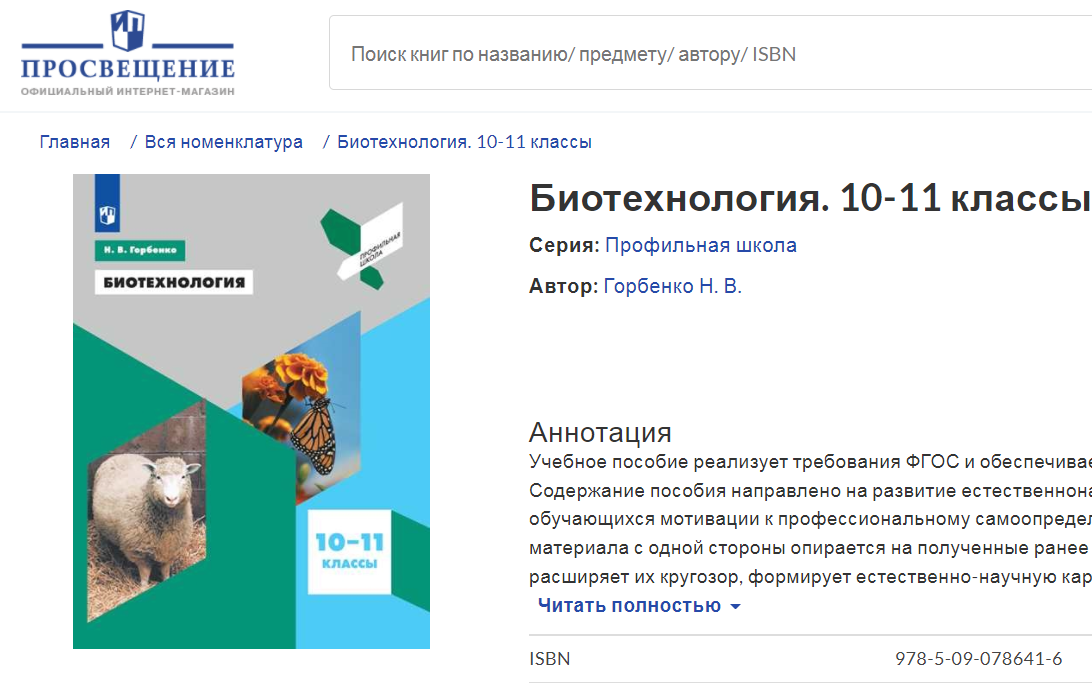The image size is (1092, 684).
Task: Expand annotation with Читать полностью
Action: [x=628, y=606]
